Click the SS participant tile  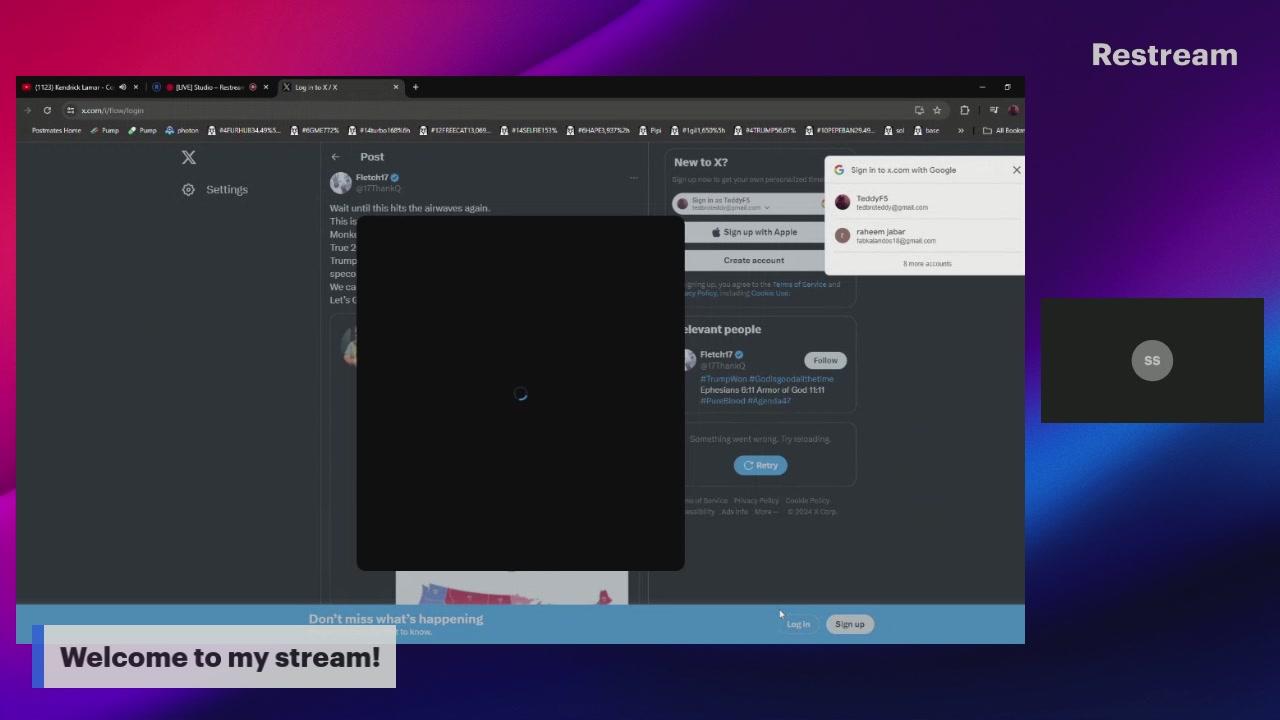tap(1152, 360)
